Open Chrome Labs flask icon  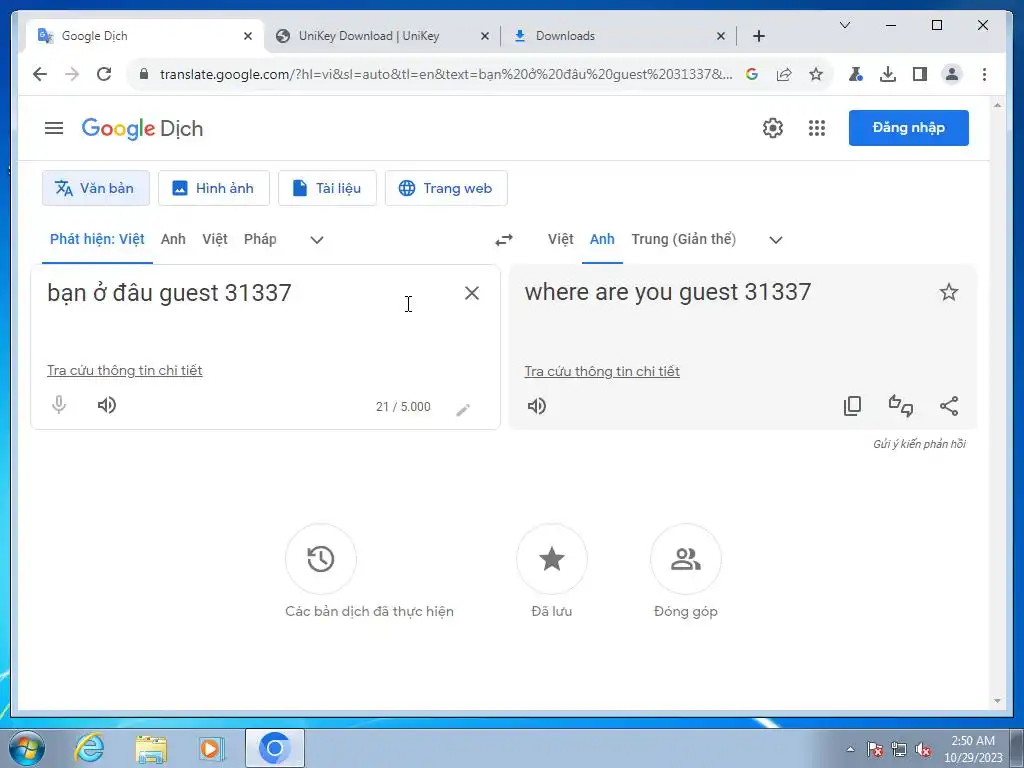click(856, 74)
